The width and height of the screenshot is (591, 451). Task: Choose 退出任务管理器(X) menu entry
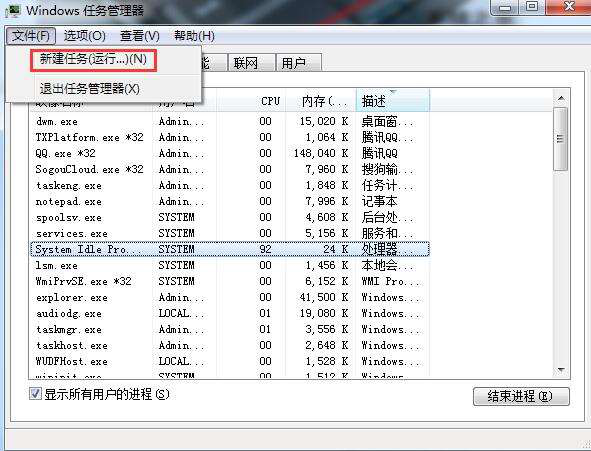tap(90, 89)
